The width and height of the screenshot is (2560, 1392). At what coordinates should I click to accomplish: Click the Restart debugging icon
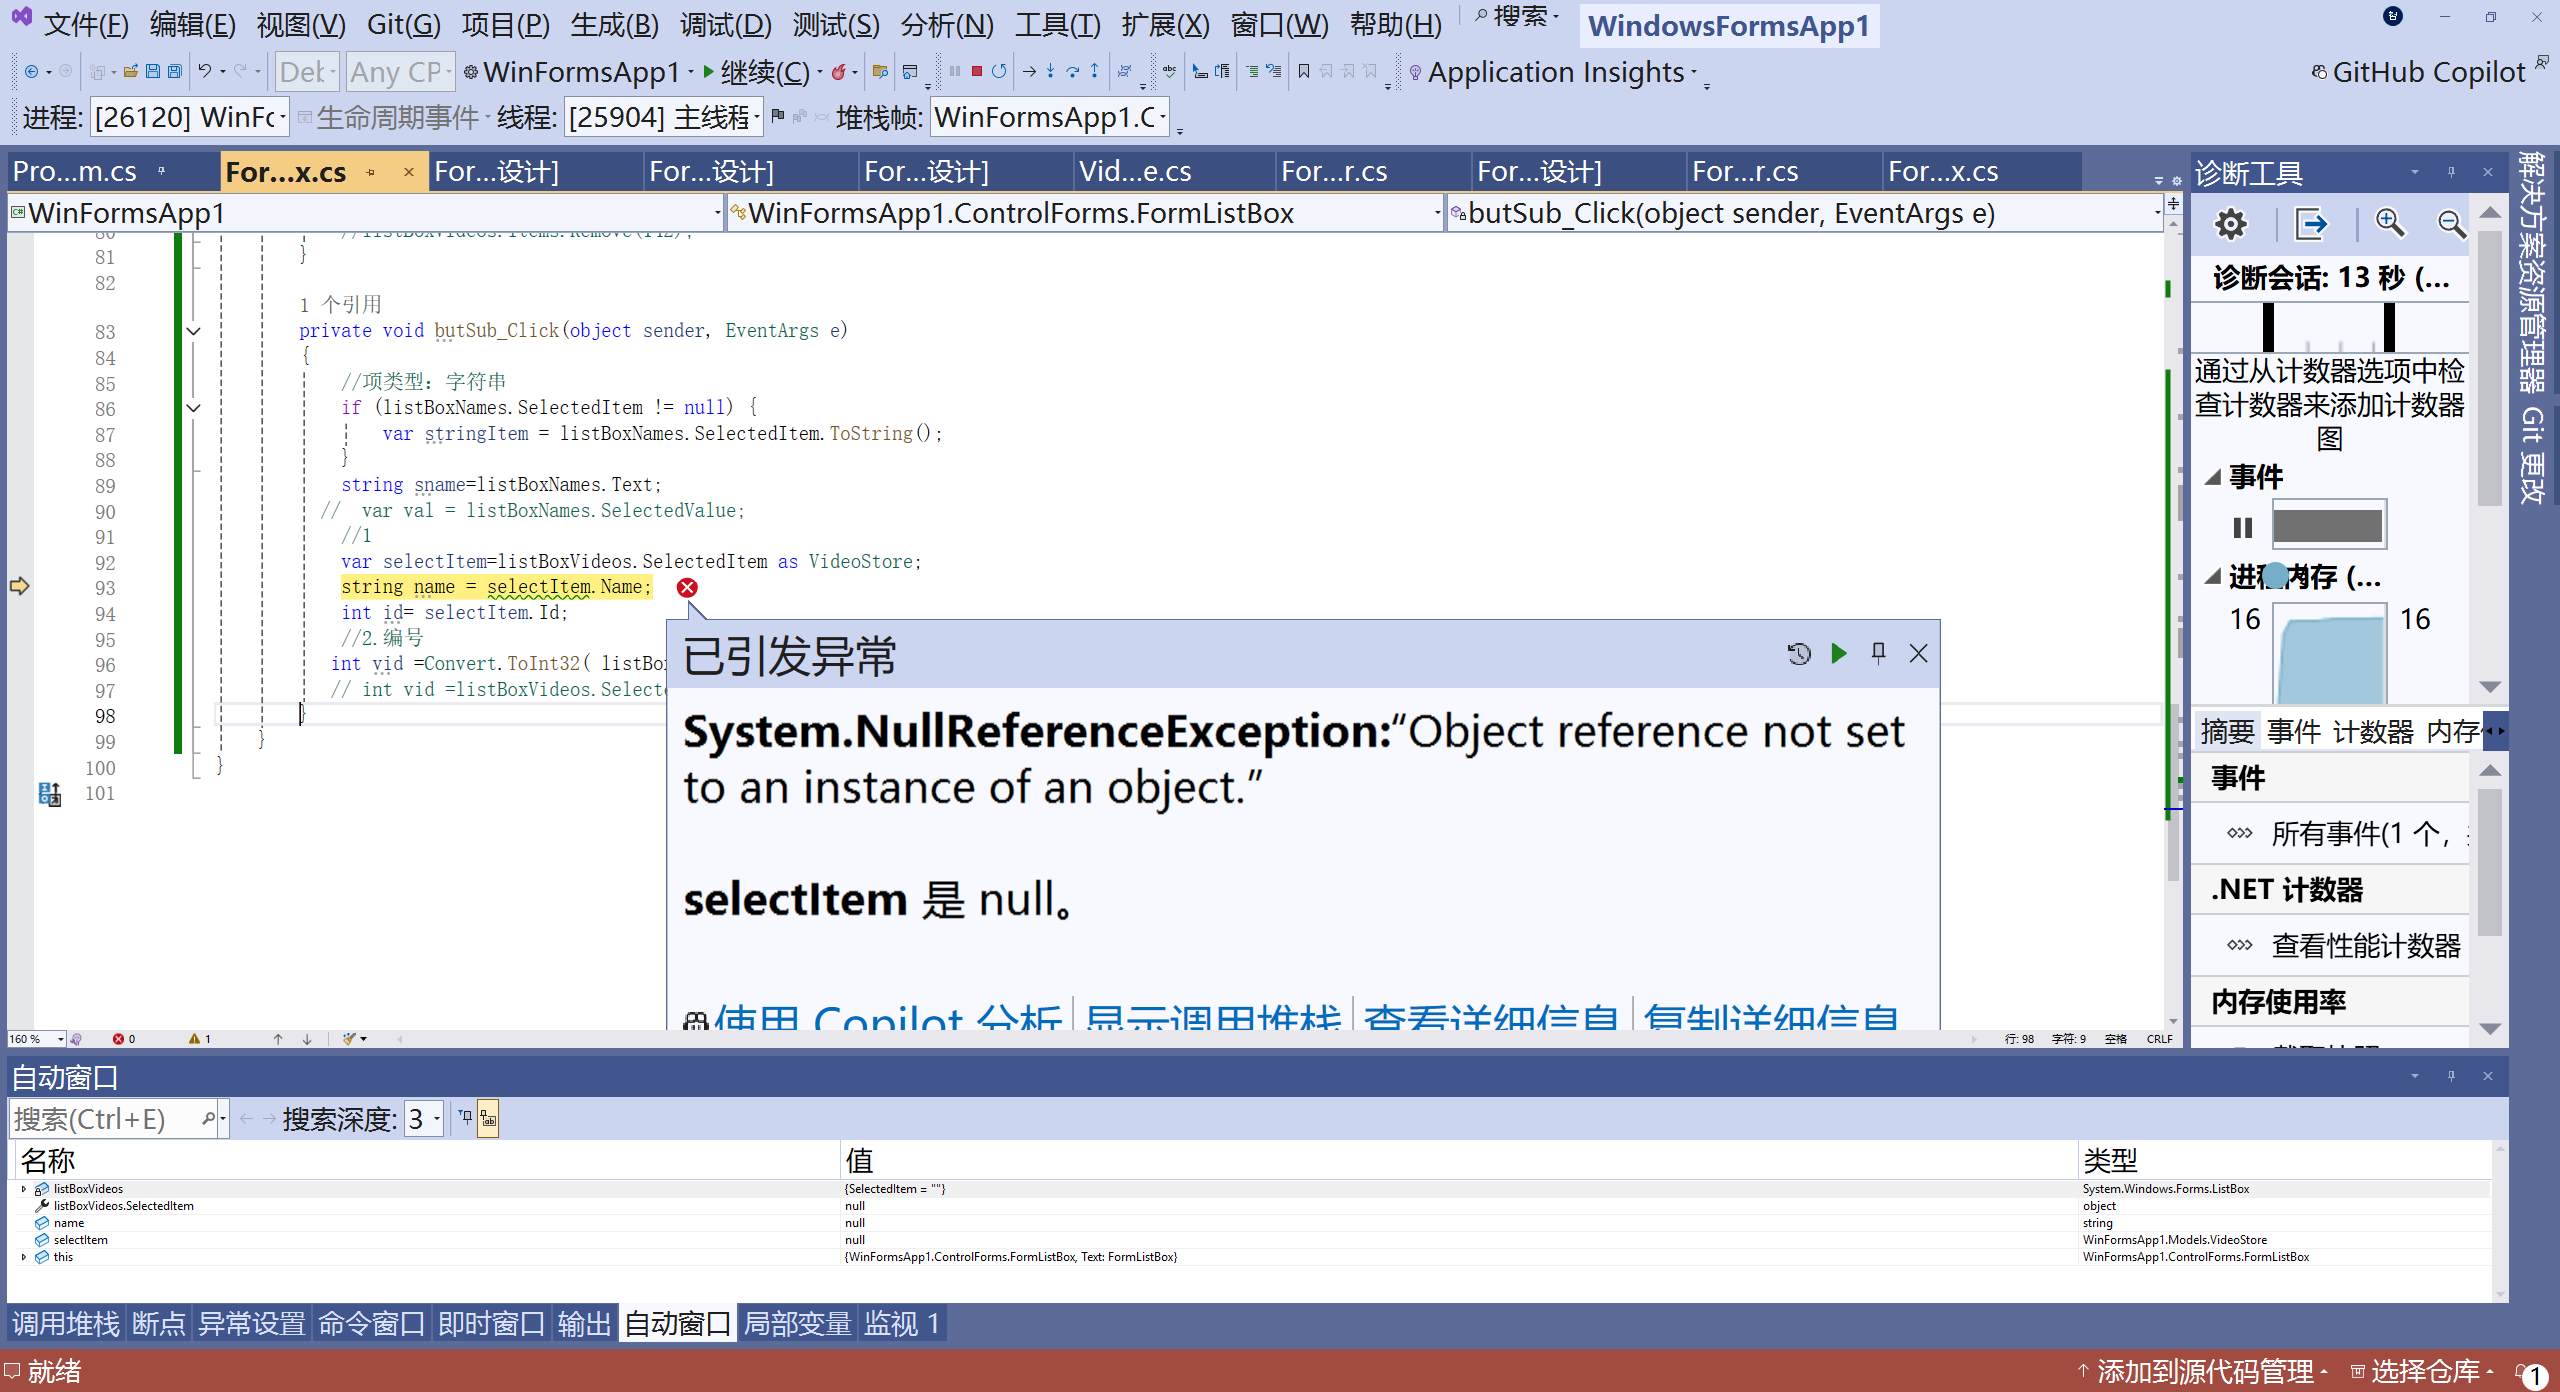pos(999,71)
